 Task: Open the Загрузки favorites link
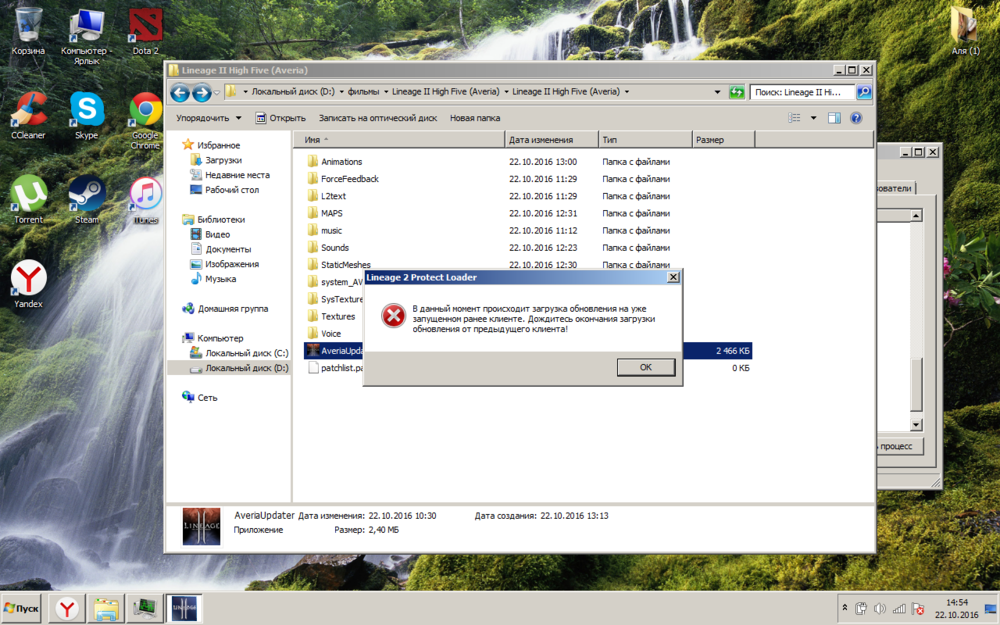point(223,160)
